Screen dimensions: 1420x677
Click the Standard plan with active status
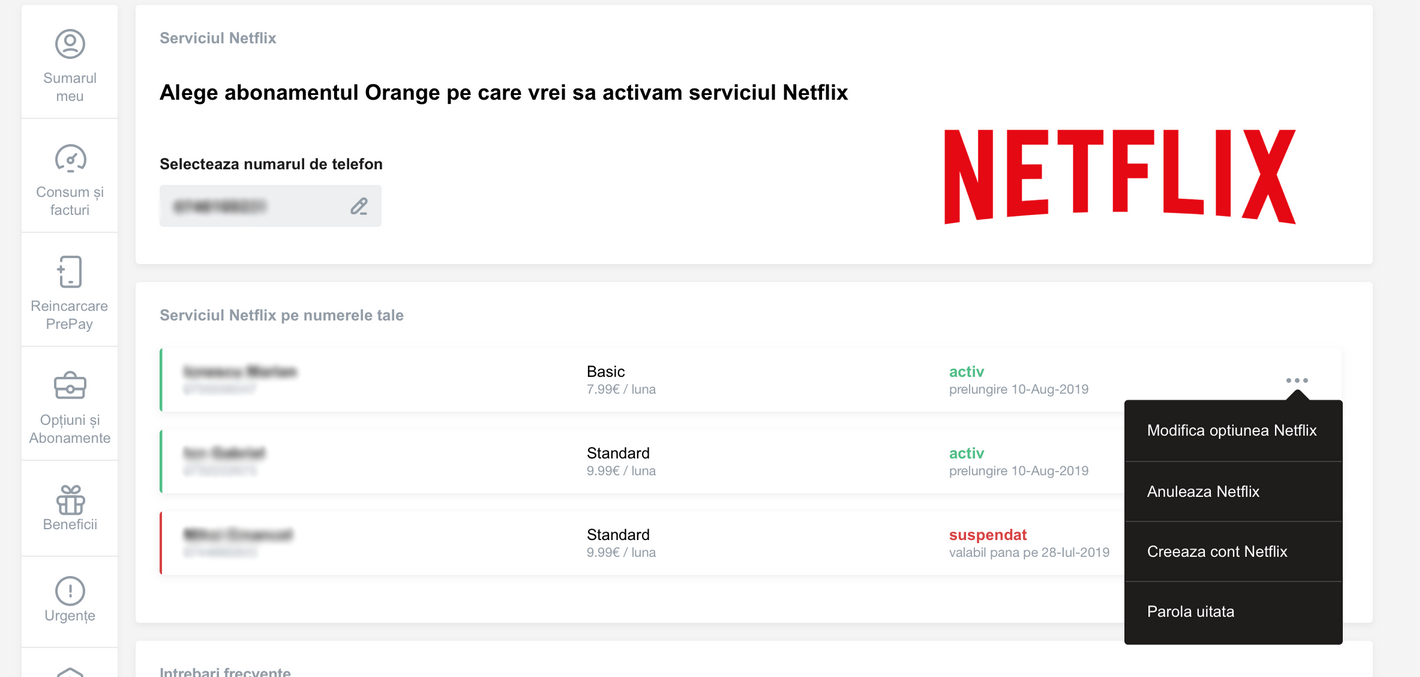[751, 462]
